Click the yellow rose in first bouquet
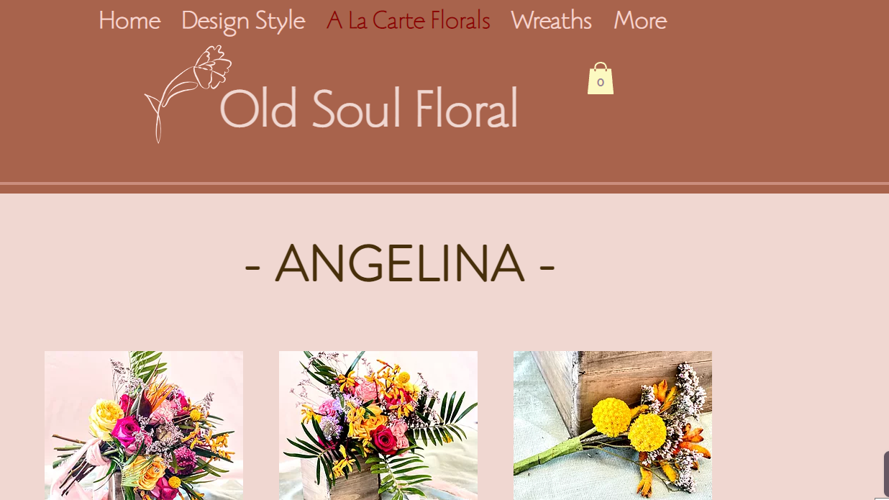Viewport: 889px width, 500px height. click(105, 418)
